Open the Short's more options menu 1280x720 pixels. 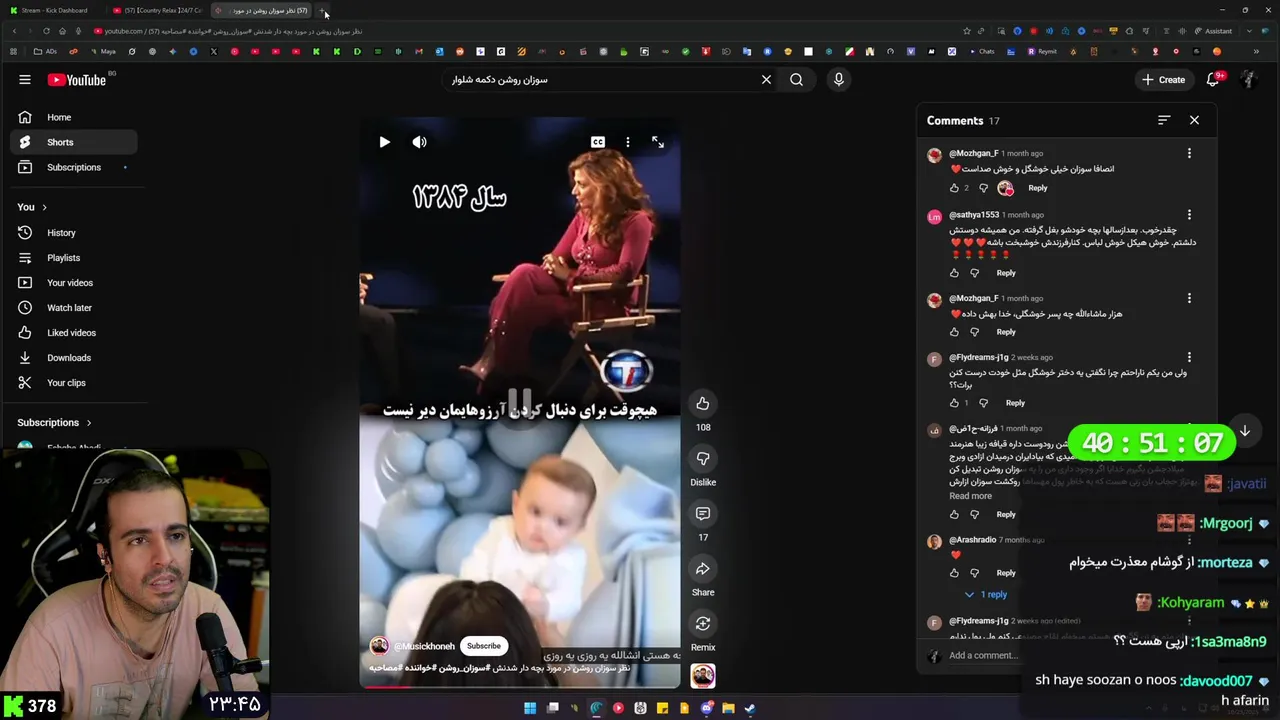[628, 142]
